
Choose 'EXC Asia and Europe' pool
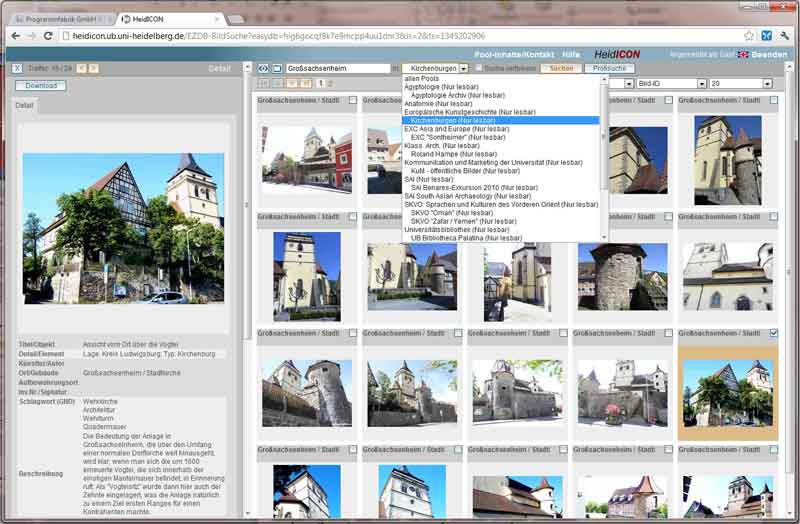coord(457,129)
